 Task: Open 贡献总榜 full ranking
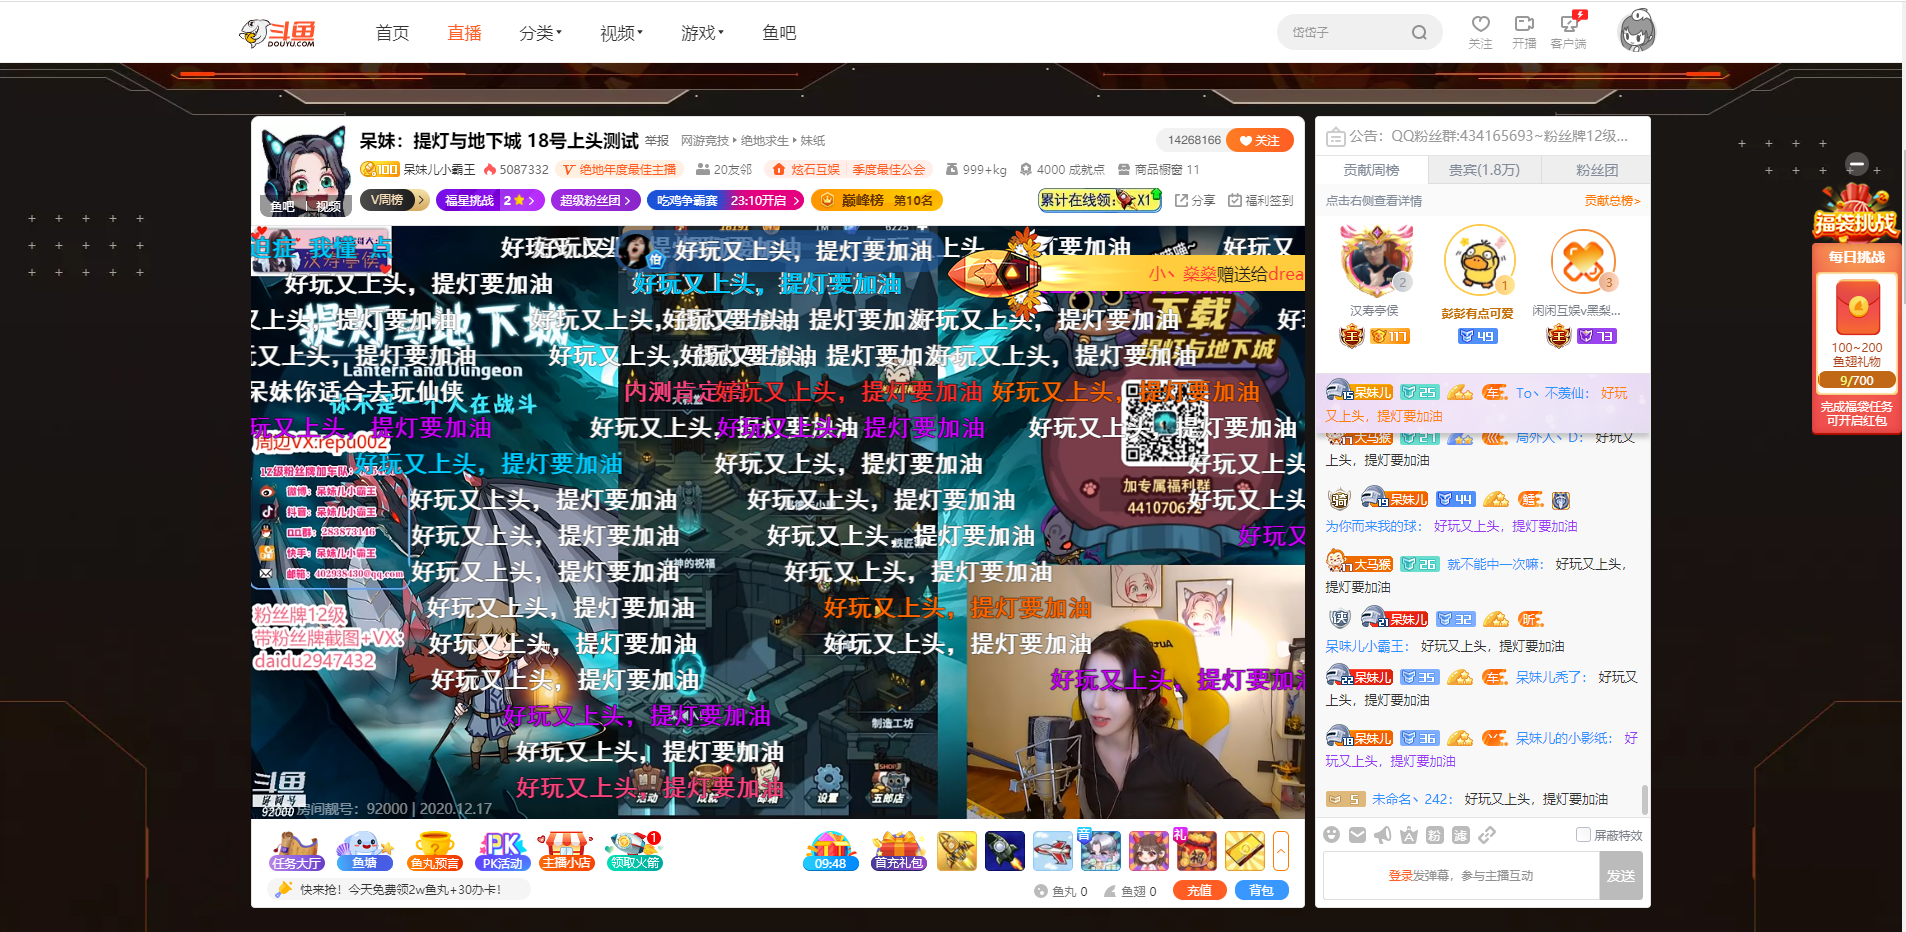pyautogui.click(x=1612, y=201)
